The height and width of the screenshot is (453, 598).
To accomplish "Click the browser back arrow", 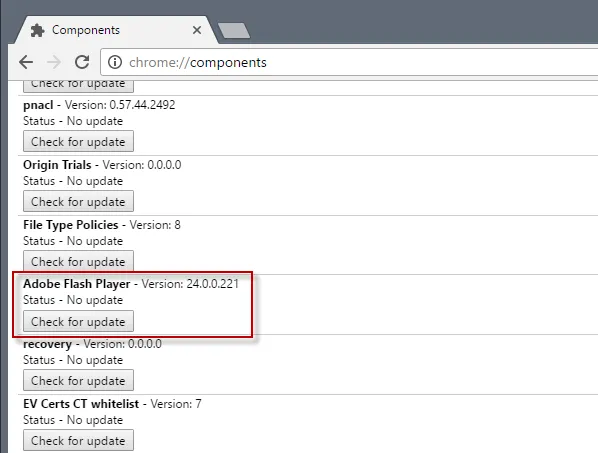I will click(26, 62).
